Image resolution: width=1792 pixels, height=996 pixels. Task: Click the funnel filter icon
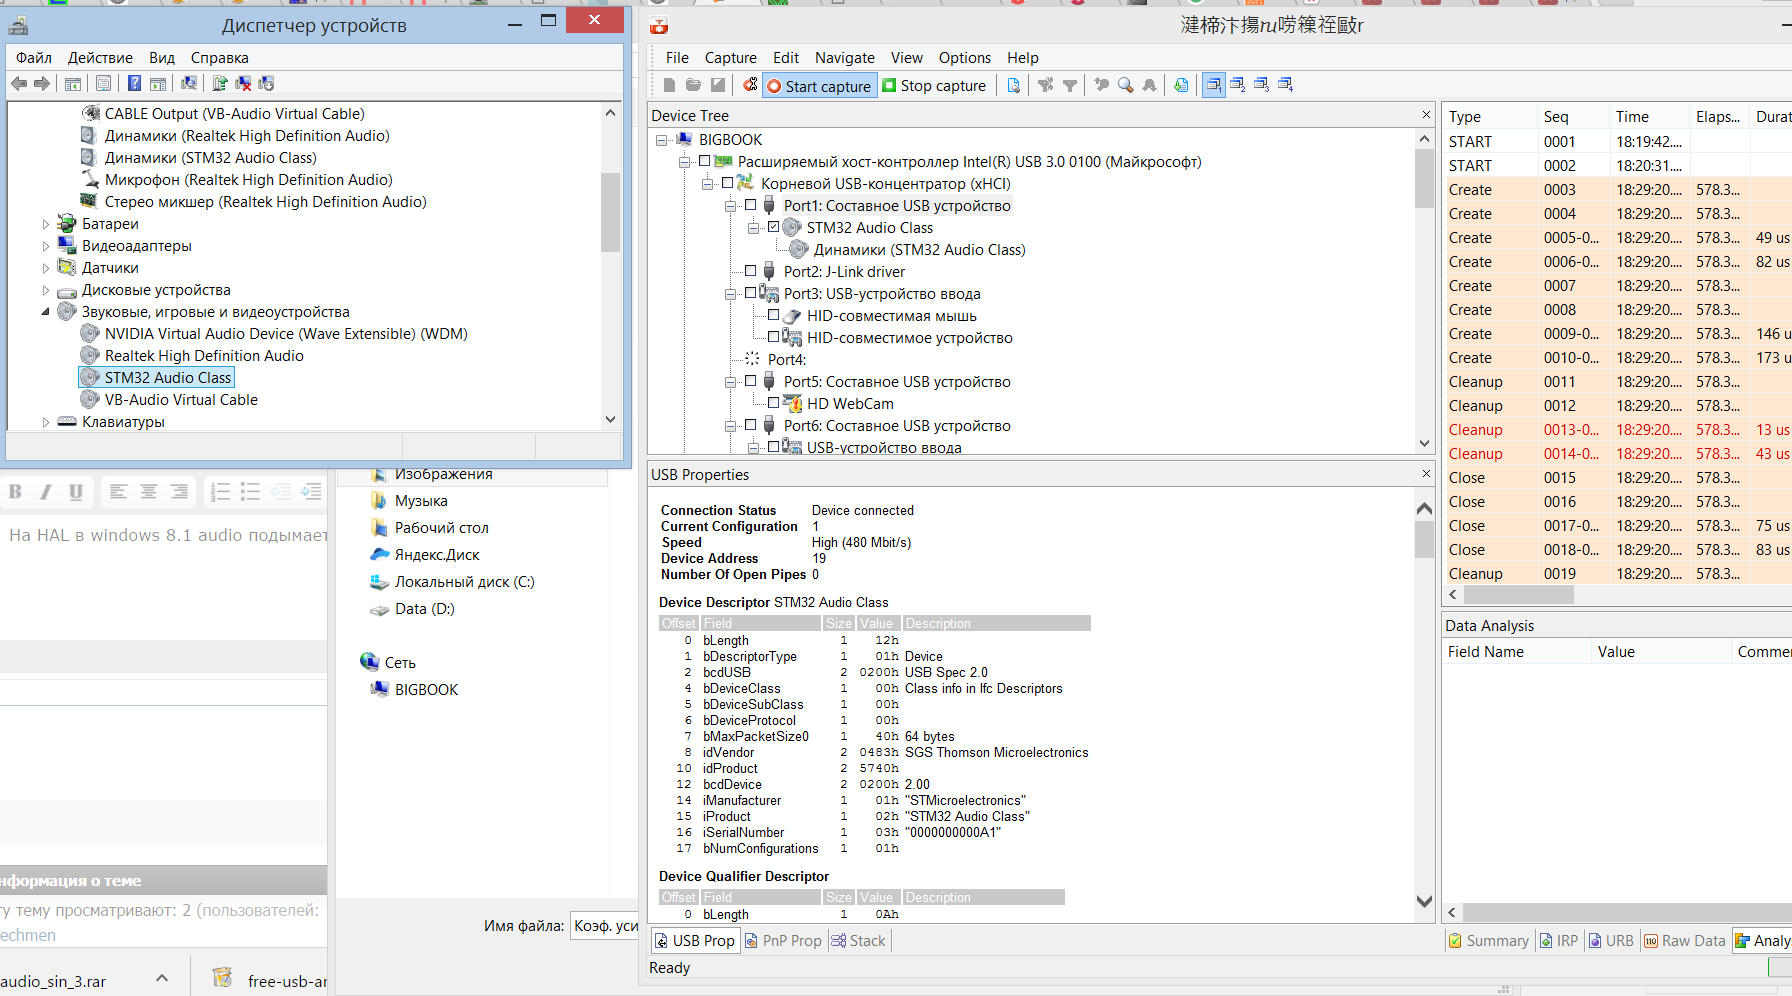coord(1070,85)
